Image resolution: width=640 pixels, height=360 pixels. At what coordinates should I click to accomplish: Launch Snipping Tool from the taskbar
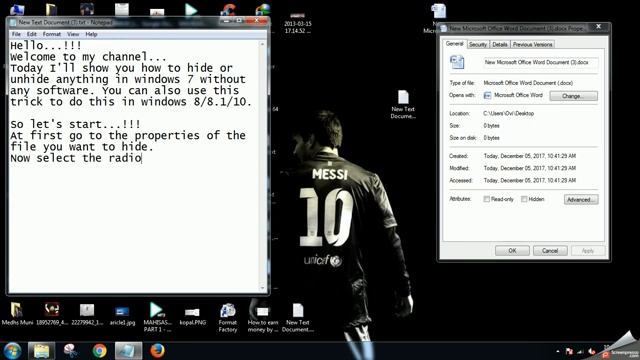tap(70, 351)
